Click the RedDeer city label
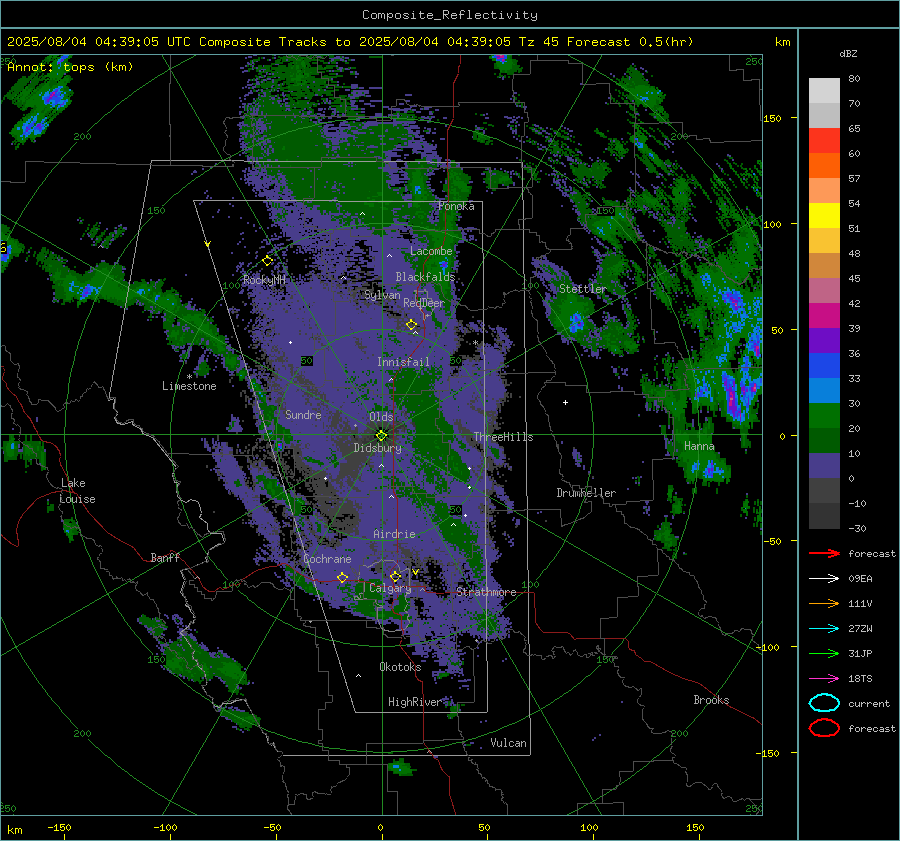 click(424, 303)
